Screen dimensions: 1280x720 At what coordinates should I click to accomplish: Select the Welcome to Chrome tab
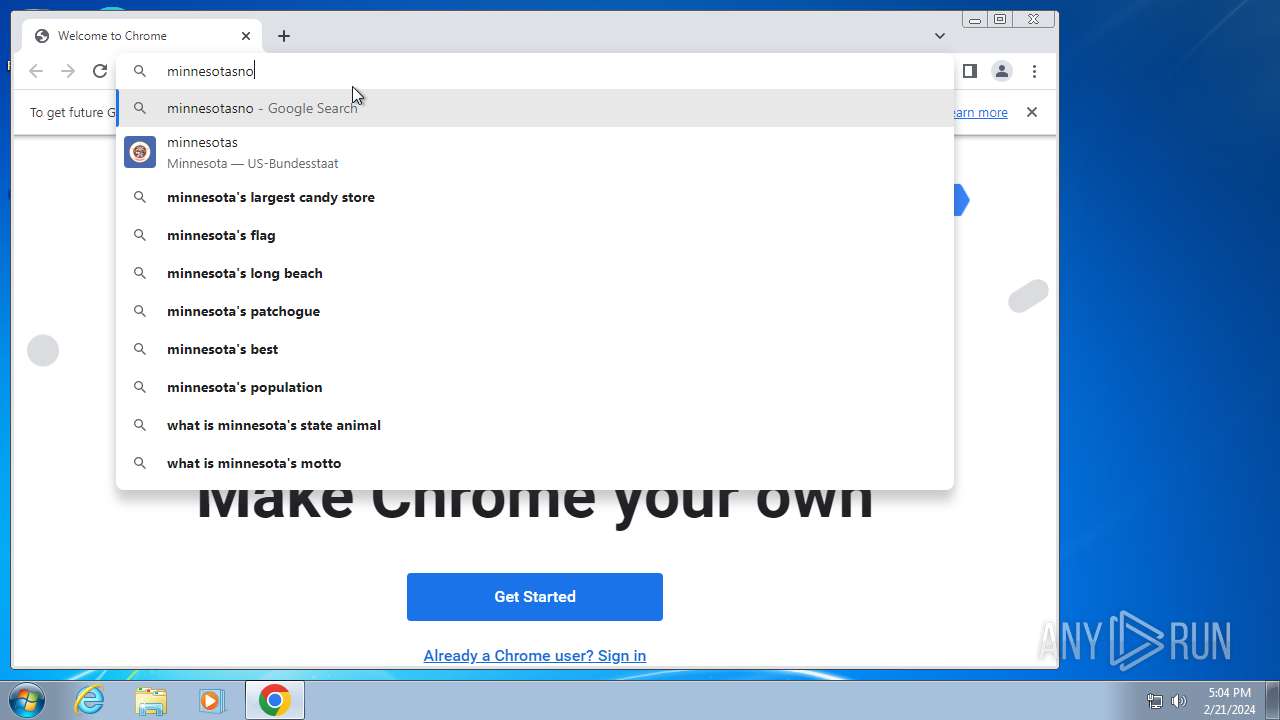(x=142, y=36)
